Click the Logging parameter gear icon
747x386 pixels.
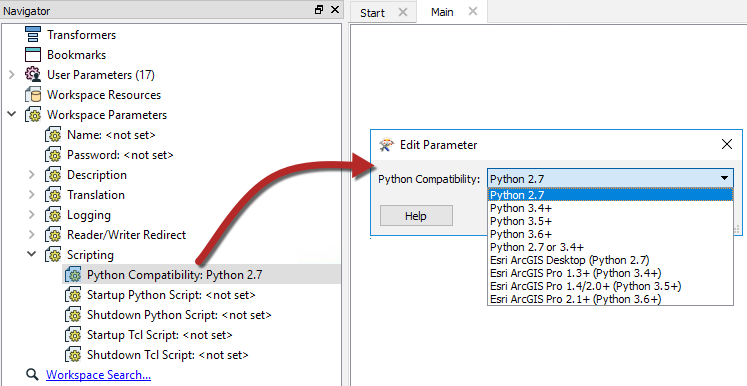(53, 215)
